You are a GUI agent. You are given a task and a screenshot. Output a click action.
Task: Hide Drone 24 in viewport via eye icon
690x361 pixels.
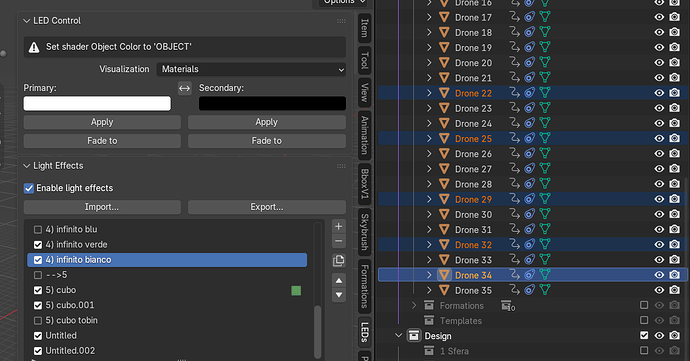click(659, 123)
